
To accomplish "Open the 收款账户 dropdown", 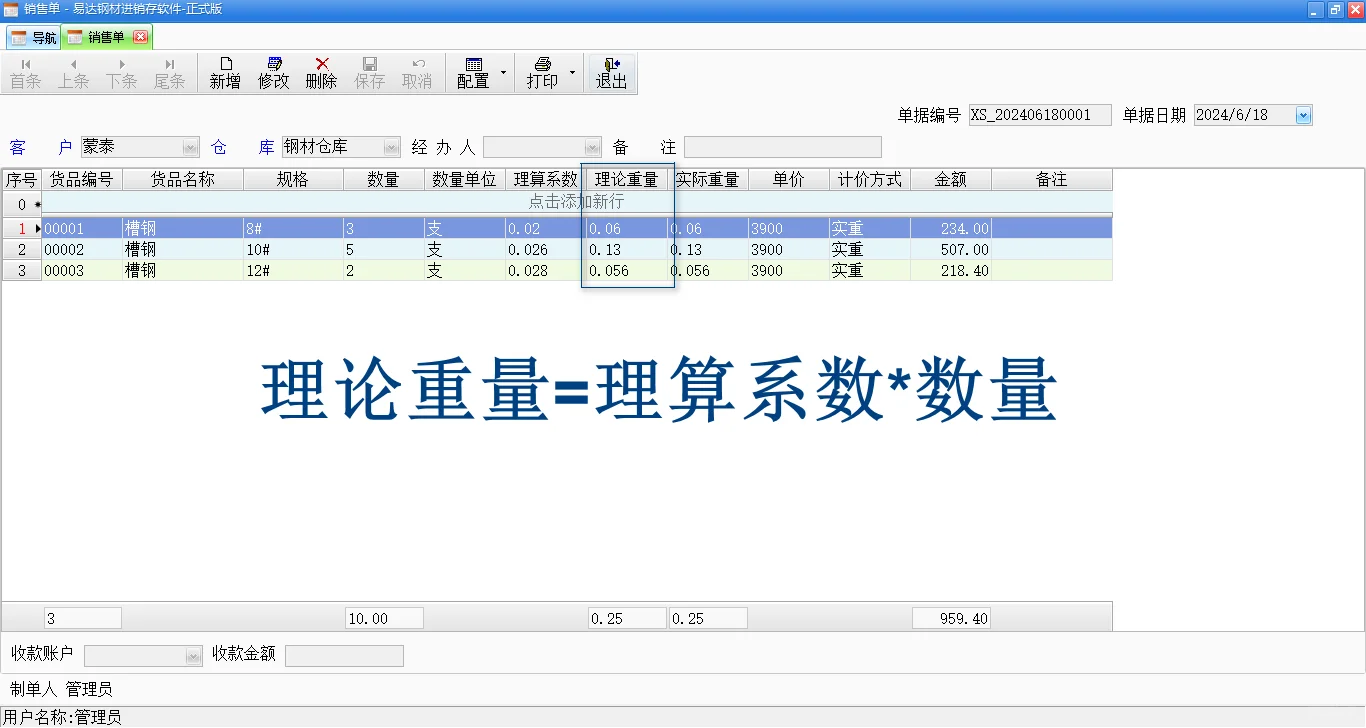I will 194,656.
